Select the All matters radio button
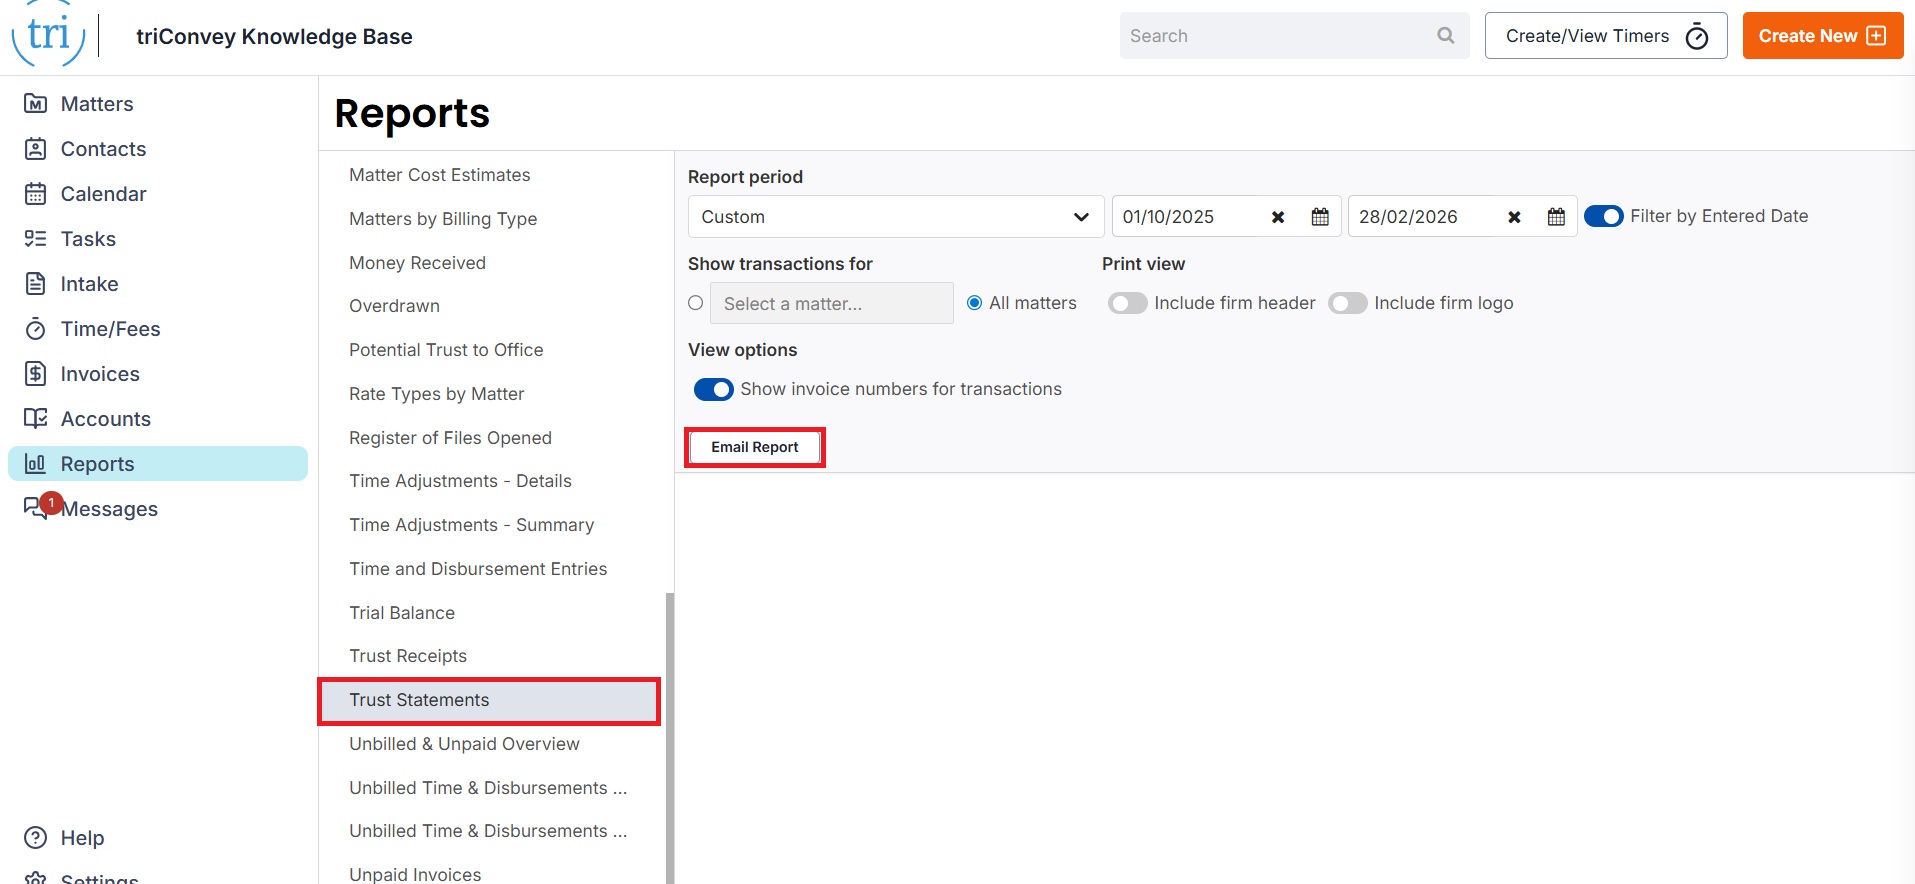The image size is (1915, 884). [x=974, y=303]
